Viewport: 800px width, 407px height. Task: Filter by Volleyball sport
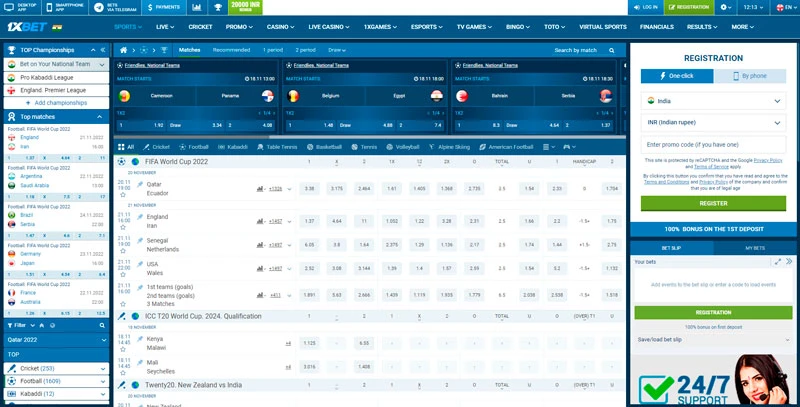coord(403,147)
